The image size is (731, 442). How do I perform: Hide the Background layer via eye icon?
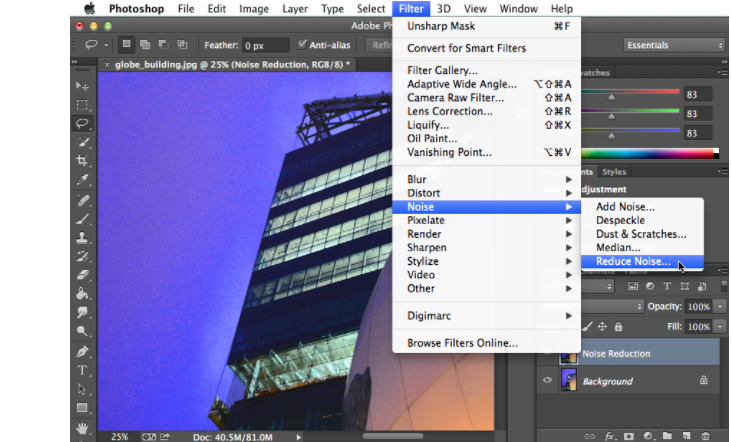(x=546, y=380)
